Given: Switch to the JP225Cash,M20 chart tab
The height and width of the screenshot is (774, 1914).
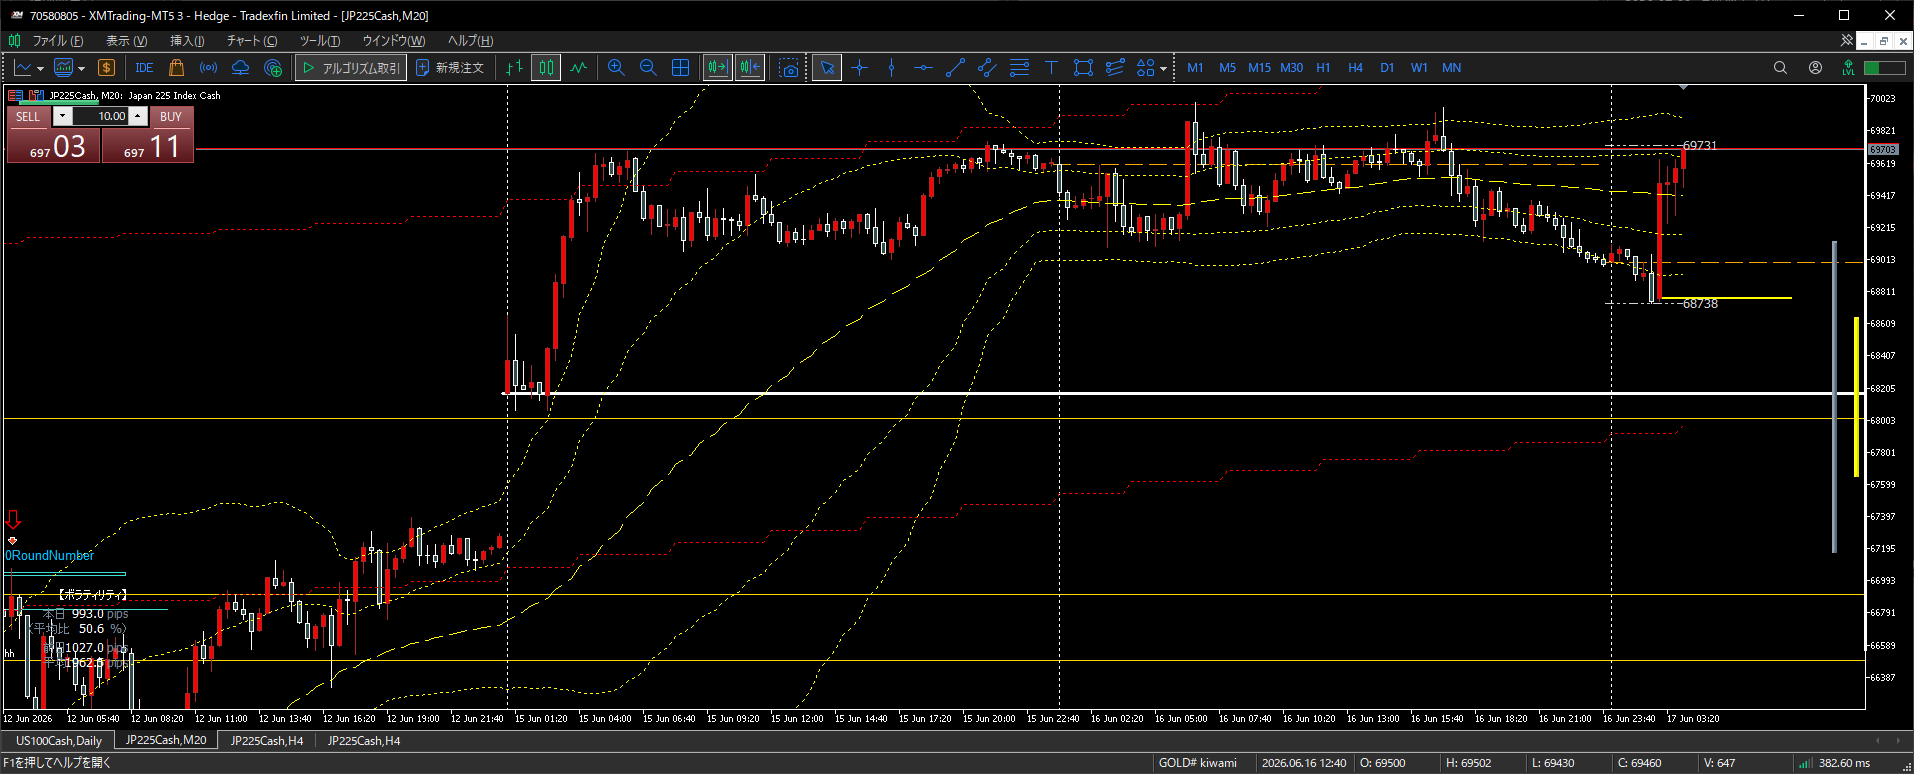Looking at the screenshot, I should point(166,740).
